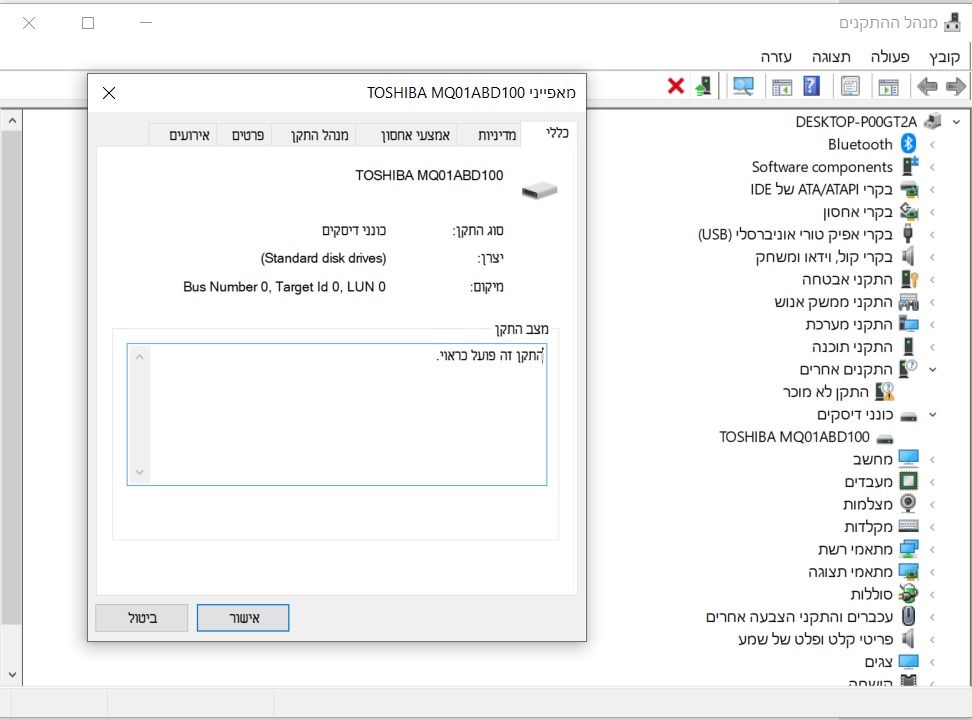The image size is (972, 720).
Task: Click the speaker icon beside פריטי קלט ופלט של שמע
Action: [908, 638]
